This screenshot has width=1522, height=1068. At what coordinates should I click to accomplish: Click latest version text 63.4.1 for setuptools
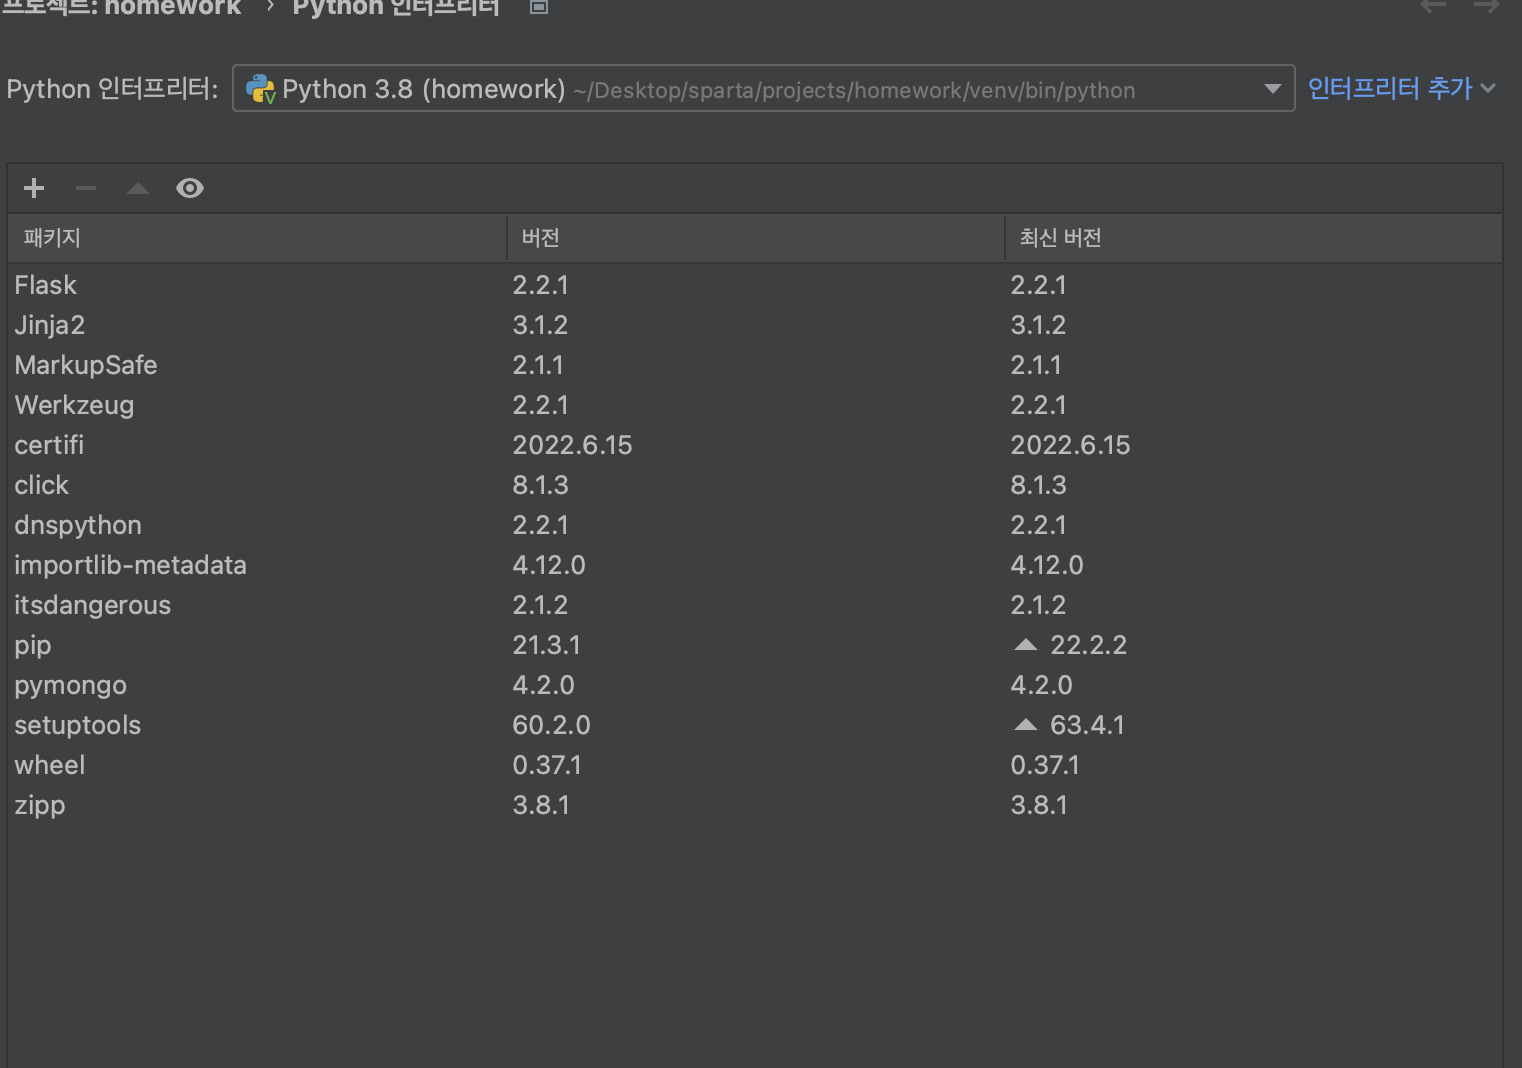tap(1088, 725)
